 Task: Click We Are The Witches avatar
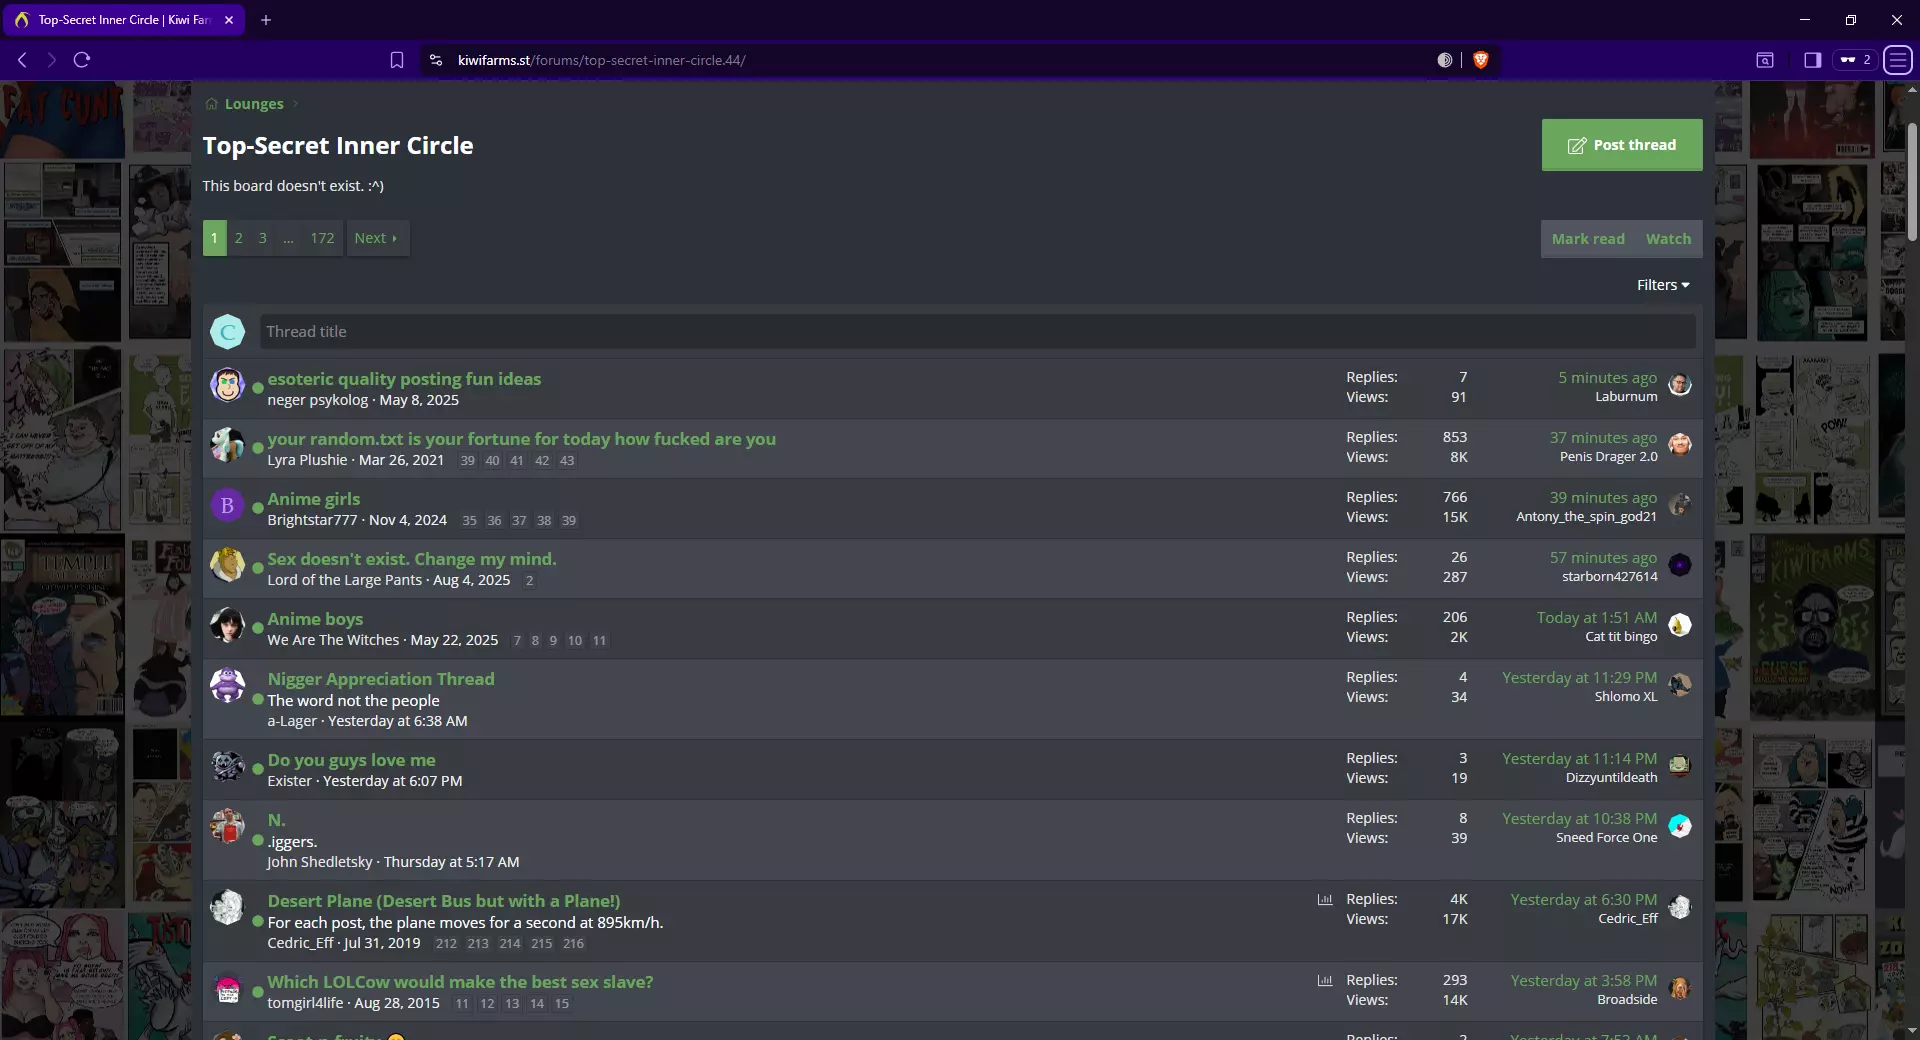[x=228, y=625]
